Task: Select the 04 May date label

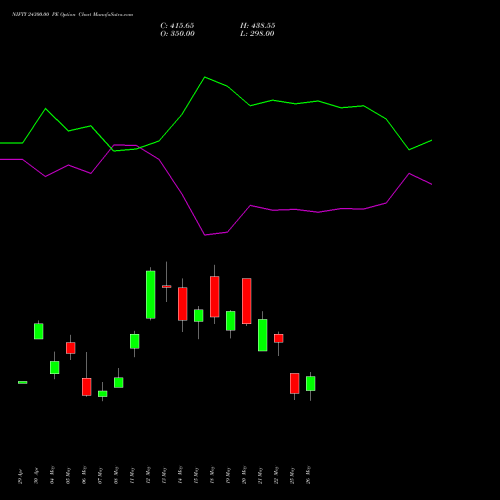Action: pyautogui.click(x=52, y=475)
